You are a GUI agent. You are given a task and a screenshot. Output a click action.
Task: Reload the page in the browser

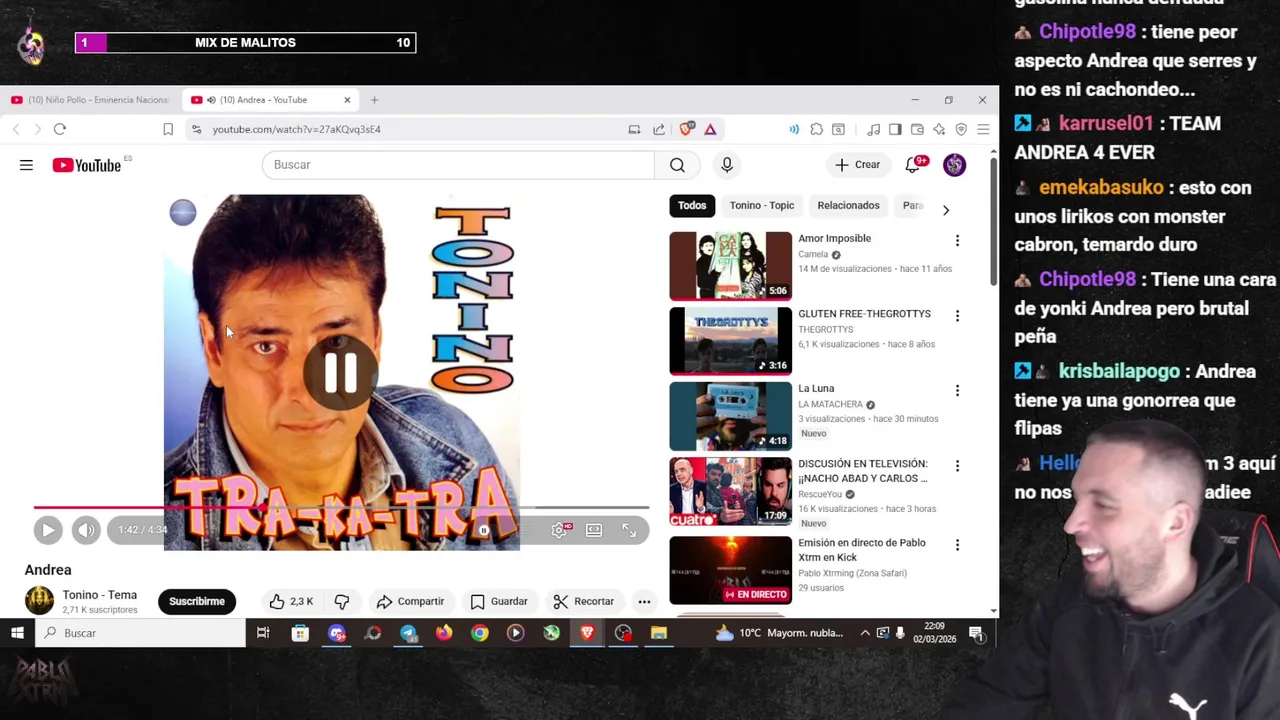[x=60, y=129]
